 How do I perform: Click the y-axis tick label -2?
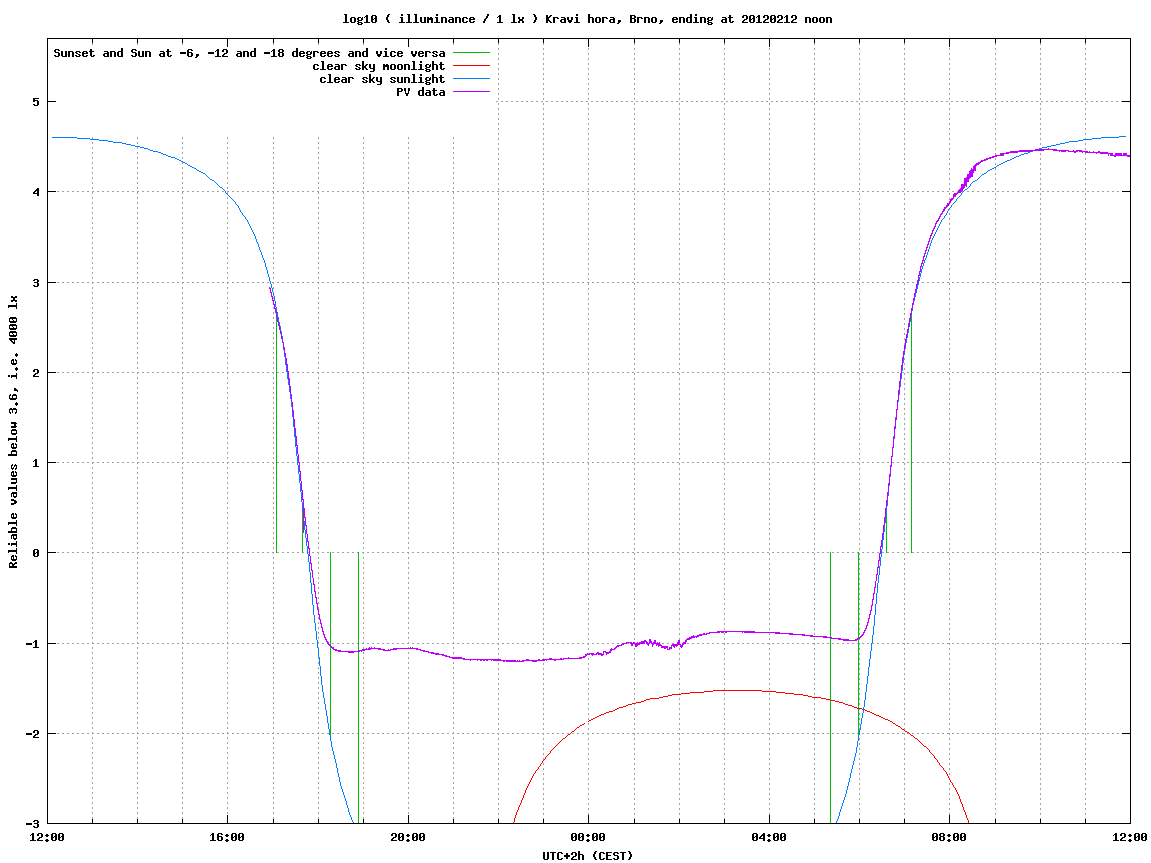[x=32, y=734]
